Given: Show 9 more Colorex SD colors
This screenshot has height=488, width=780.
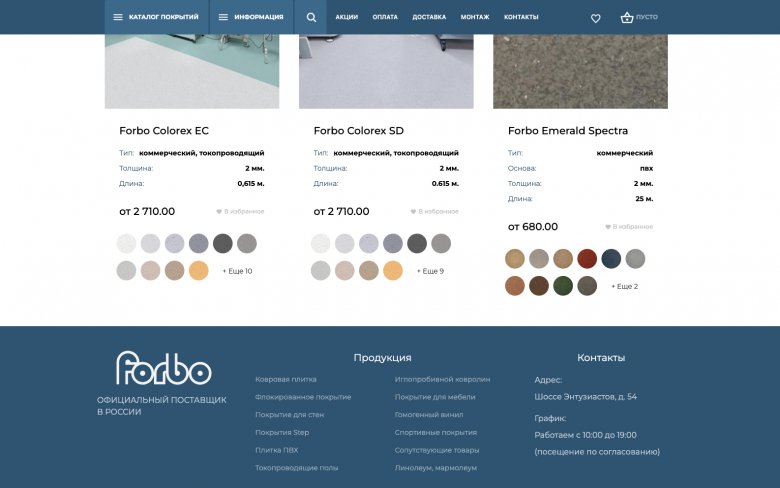Looking at the screenshot, I should (x=430, y=271).
